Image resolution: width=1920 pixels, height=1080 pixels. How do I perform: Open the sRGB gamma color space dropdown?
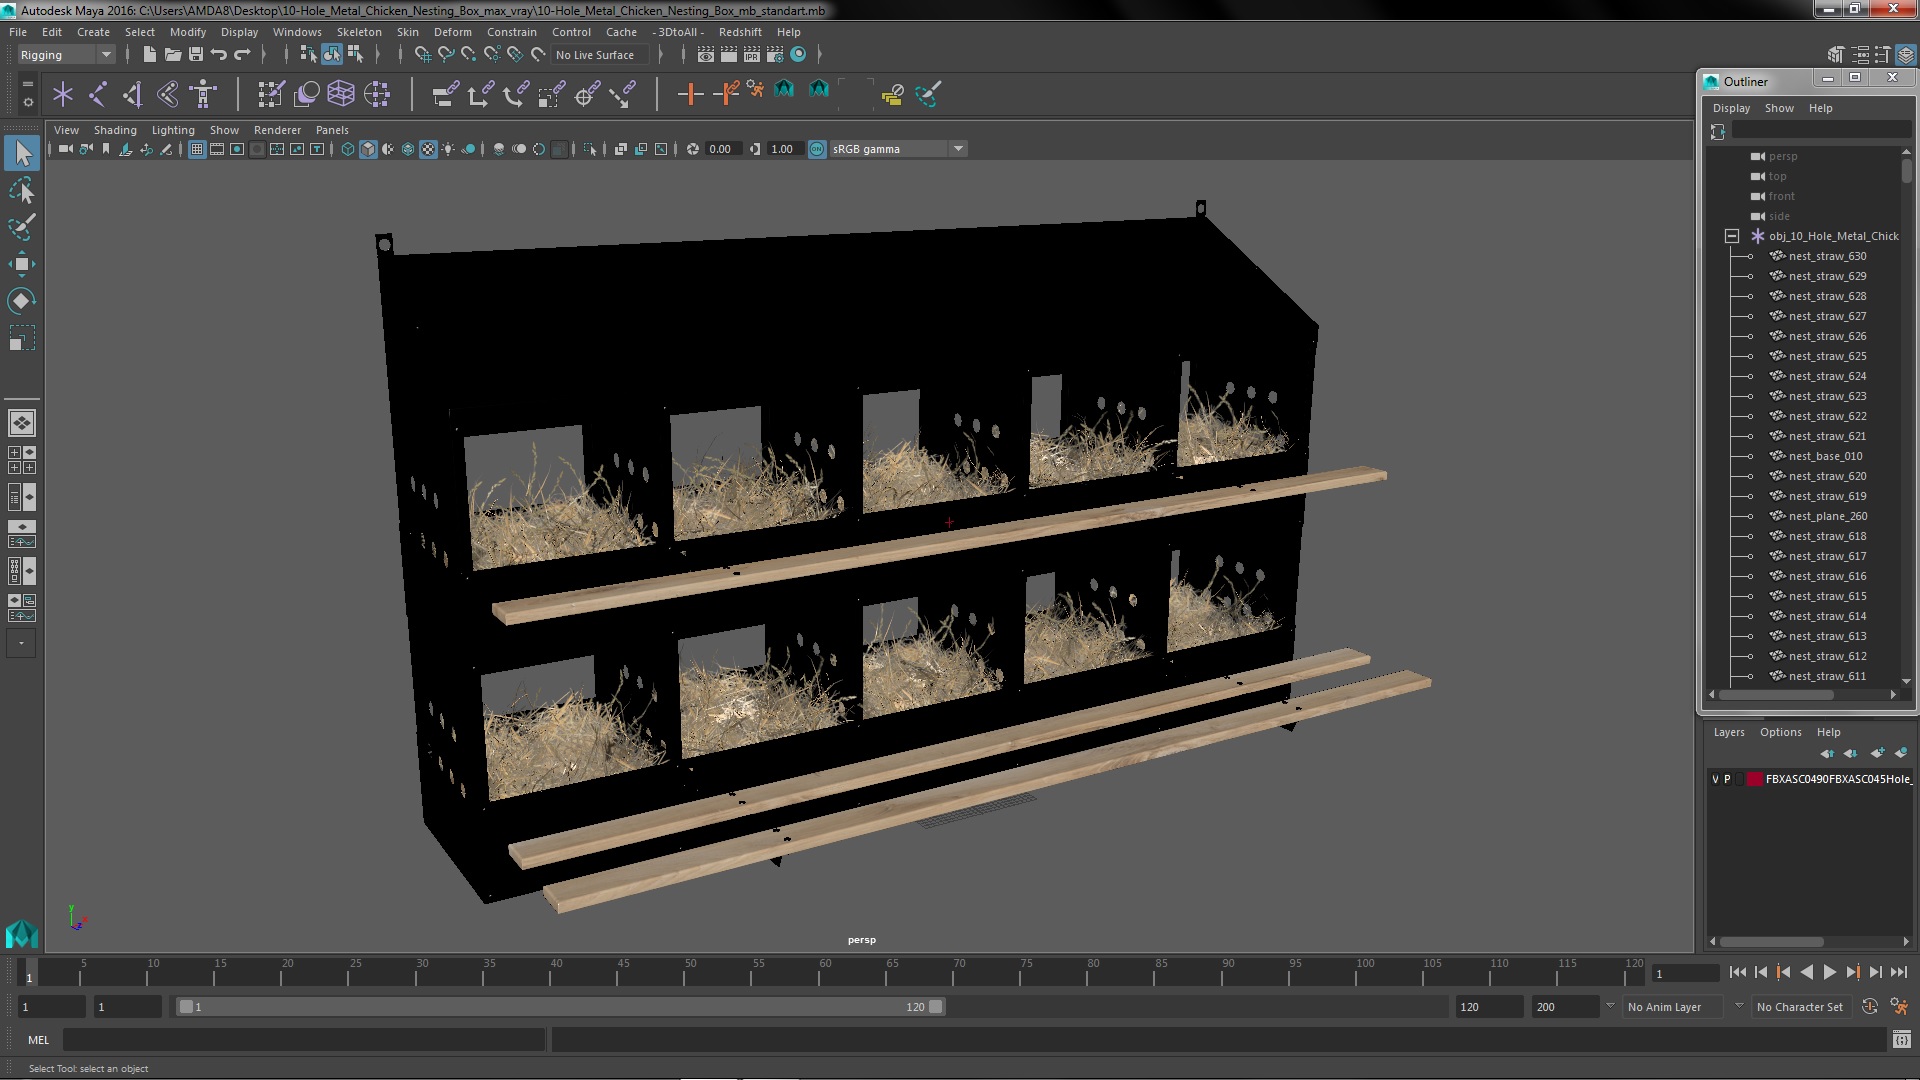(x=958, y=149)
